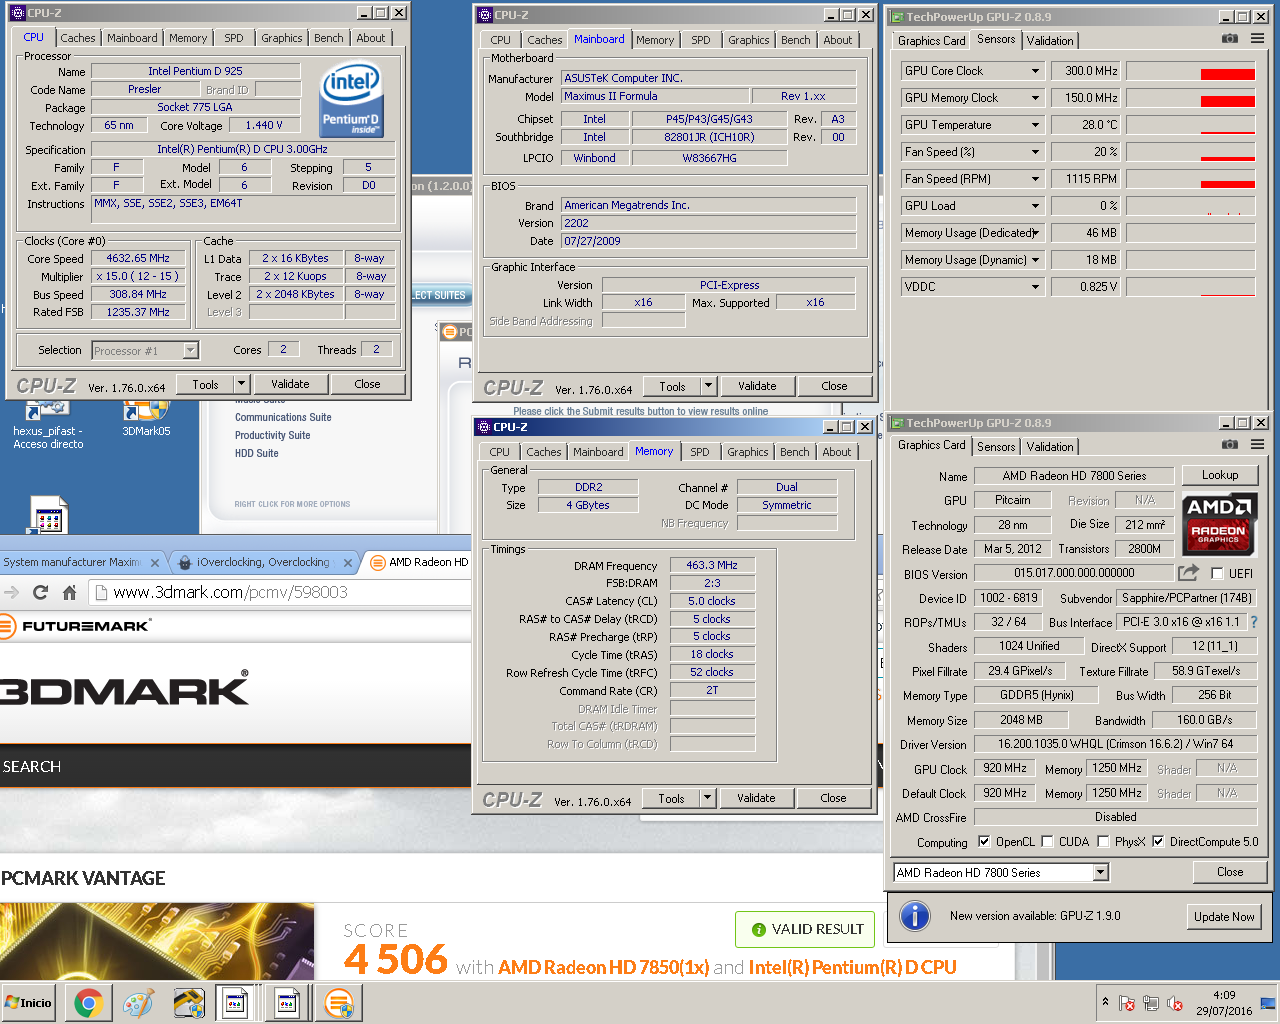
Task: Open Validation tab in GPU-Z Sensors window
Action: coord(1050,41)
